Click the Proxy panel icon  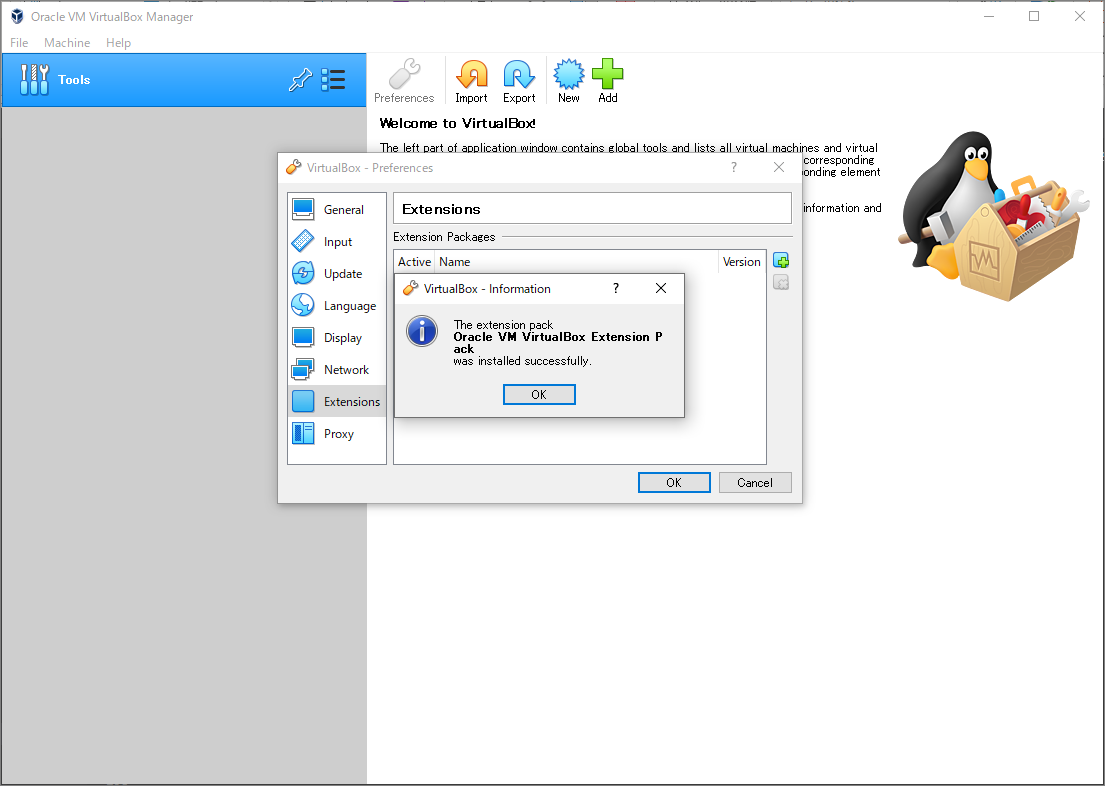303,434
